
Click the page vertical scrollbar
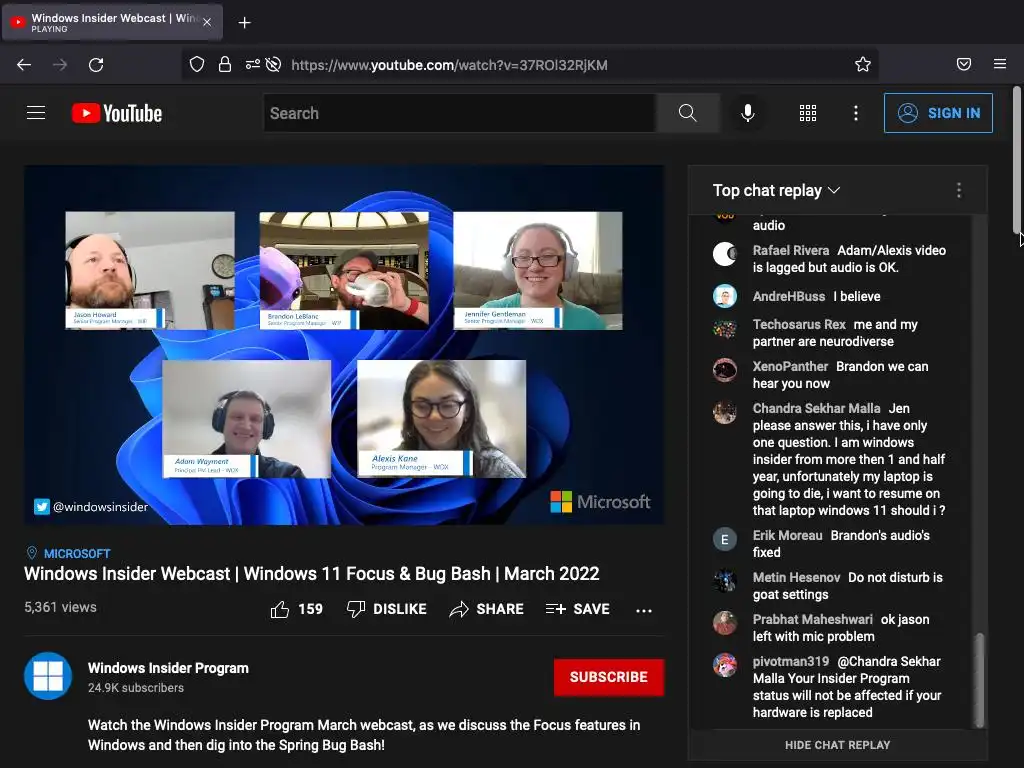tap(1017, 159)
